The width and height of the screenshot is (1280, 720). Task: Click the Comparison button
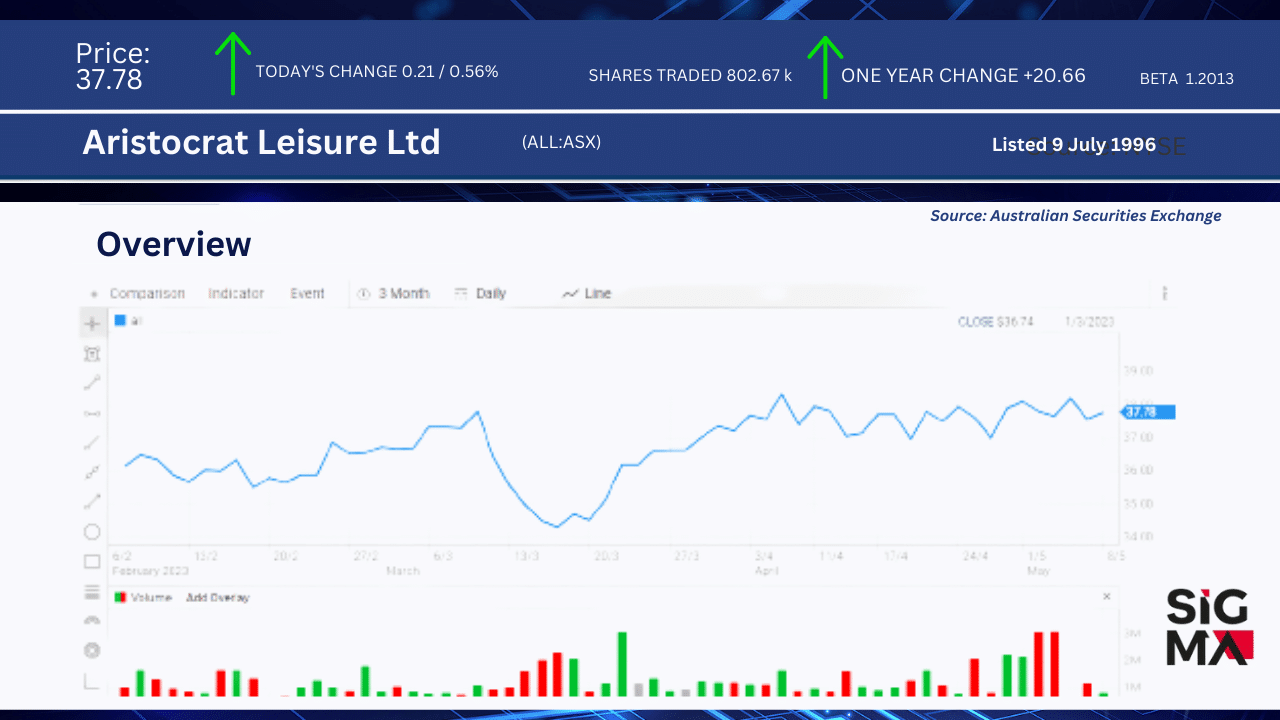click(x=147, y=293)
